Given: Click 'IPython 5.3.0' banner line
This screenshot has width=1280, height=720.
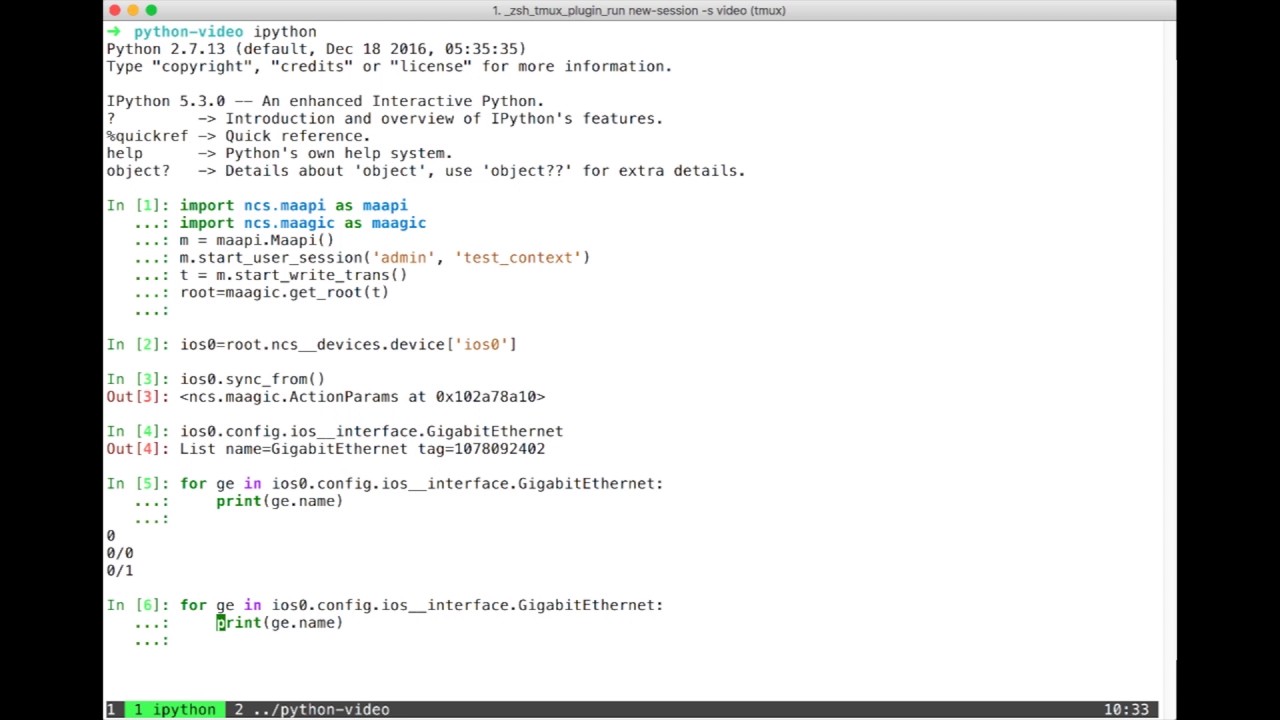Looking at the screenshot, I should pos(325,101).
